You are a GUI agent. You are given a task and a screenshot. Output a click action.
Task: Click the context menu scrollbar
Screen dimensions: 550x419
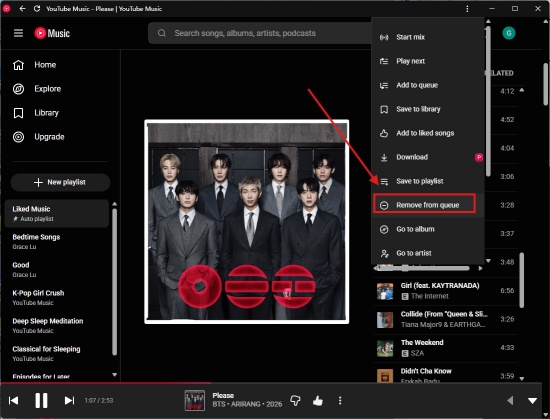488,101
